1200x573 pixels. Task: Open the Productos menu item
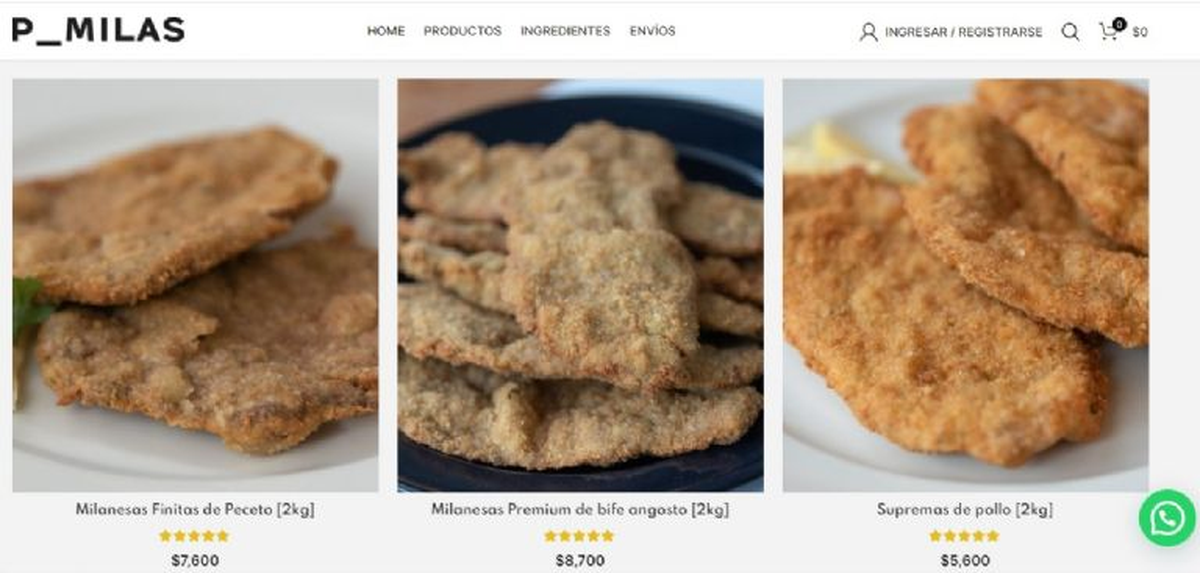coord(462,31)
